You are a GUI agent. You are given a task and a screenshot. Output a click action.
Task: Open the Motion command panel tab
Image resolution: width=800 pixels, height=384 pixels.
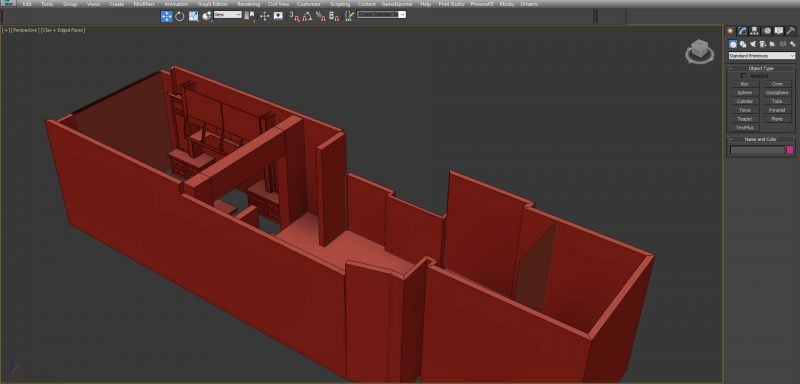pos(767,31)
